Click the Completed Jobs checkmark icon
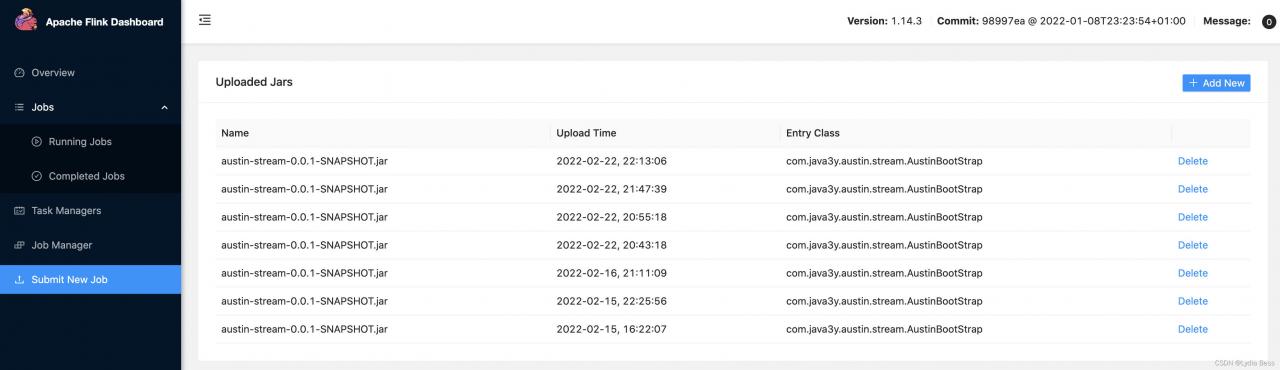This screenshot has width=1280, height=370. (x=37, y=176)
